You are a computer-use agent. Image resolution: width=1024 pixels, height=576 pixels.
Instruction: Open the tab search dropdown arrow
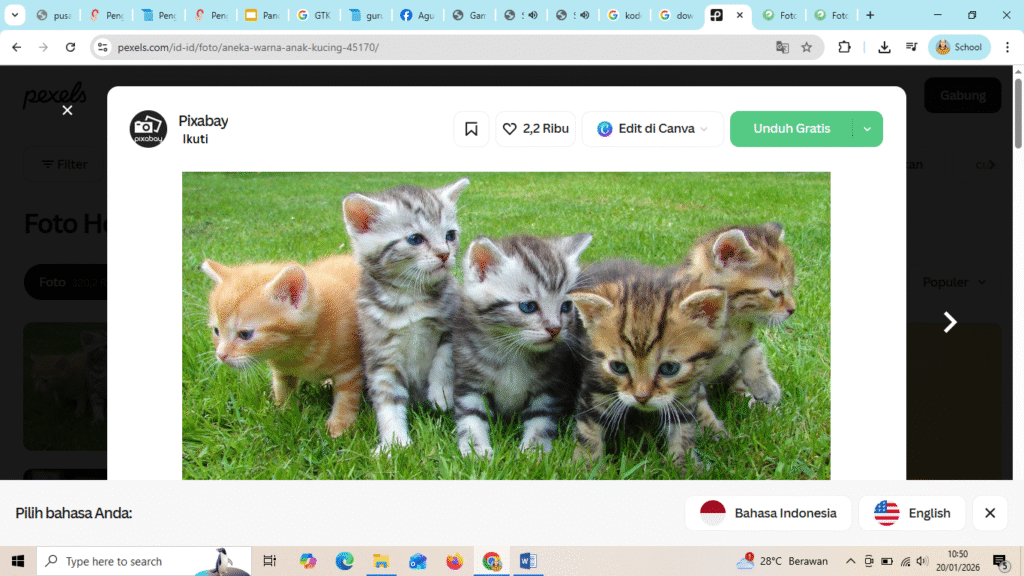pyautogui.click(x=15, y=16)
